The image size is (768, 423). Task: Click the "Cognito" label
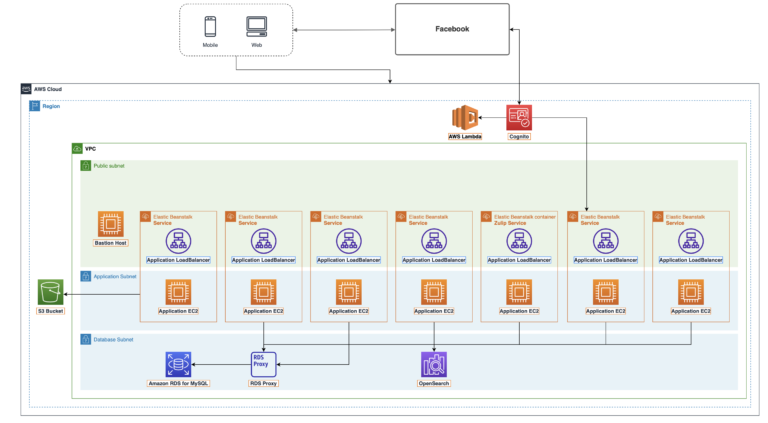pos(519,137)
